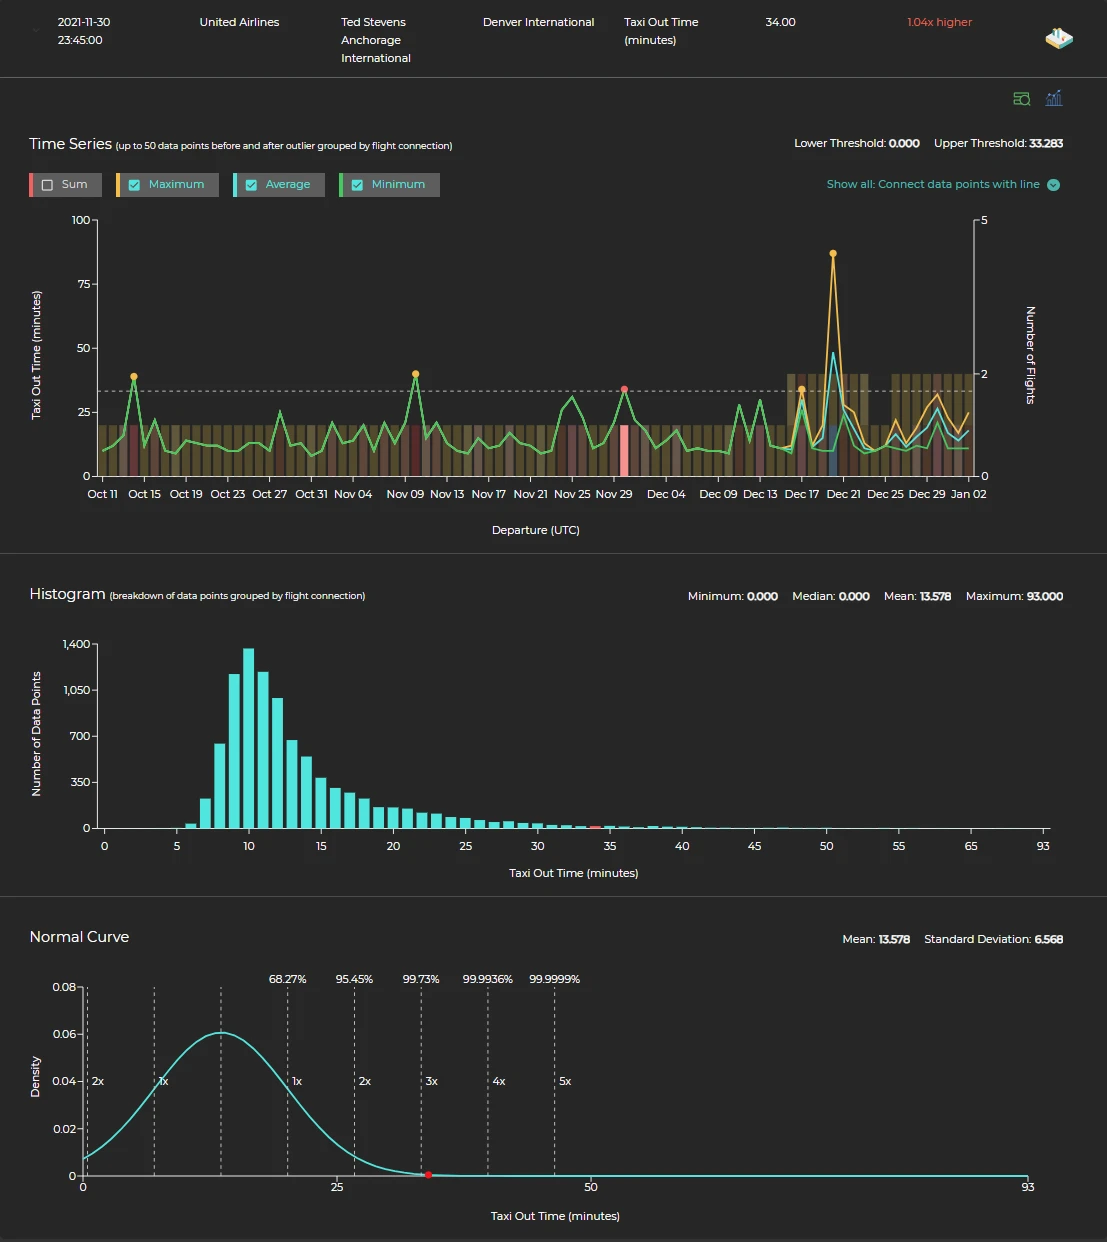
Task: Select the orange maximum point near Oct 15
Action: point(134,377)
